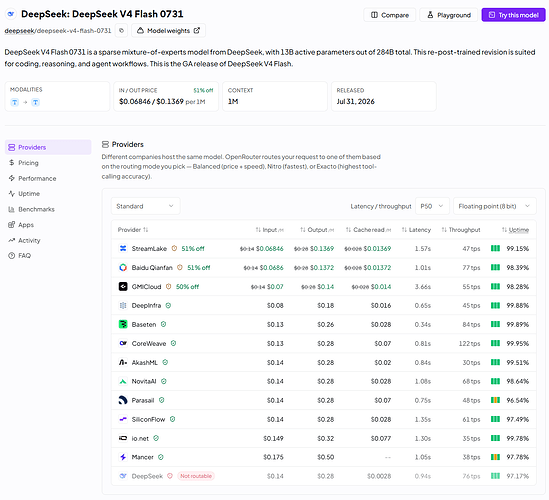Sort the table by Throughput column
The width and height of the screenshot is (549, 500).
coord(460,230)
